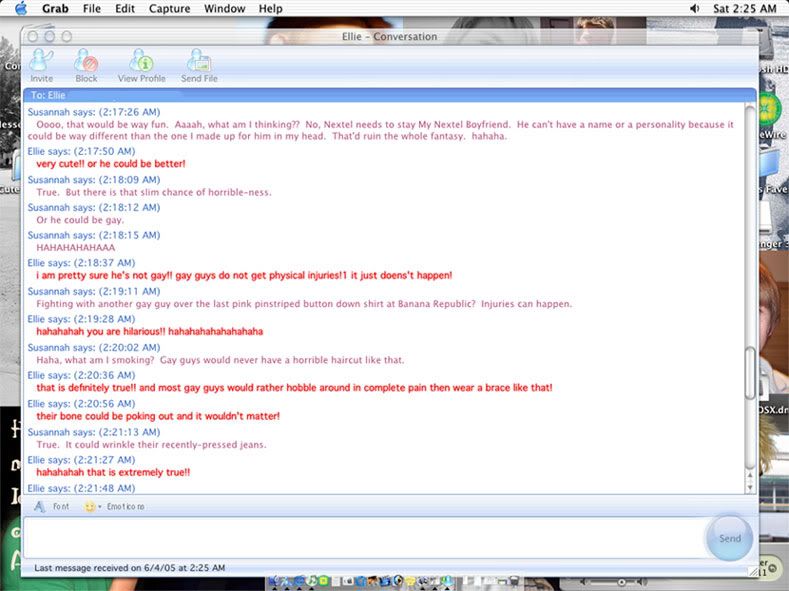Click "Ellie says: (2:20:36 AM)" header
Screen dimensions: 789x591
(81, 375)
